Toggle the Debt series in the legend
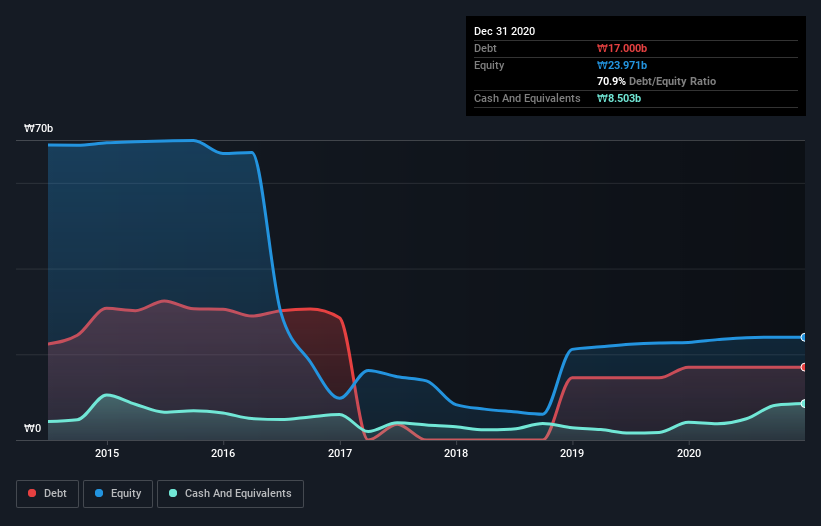Screen dimensions: 821x526 [47, 494]
